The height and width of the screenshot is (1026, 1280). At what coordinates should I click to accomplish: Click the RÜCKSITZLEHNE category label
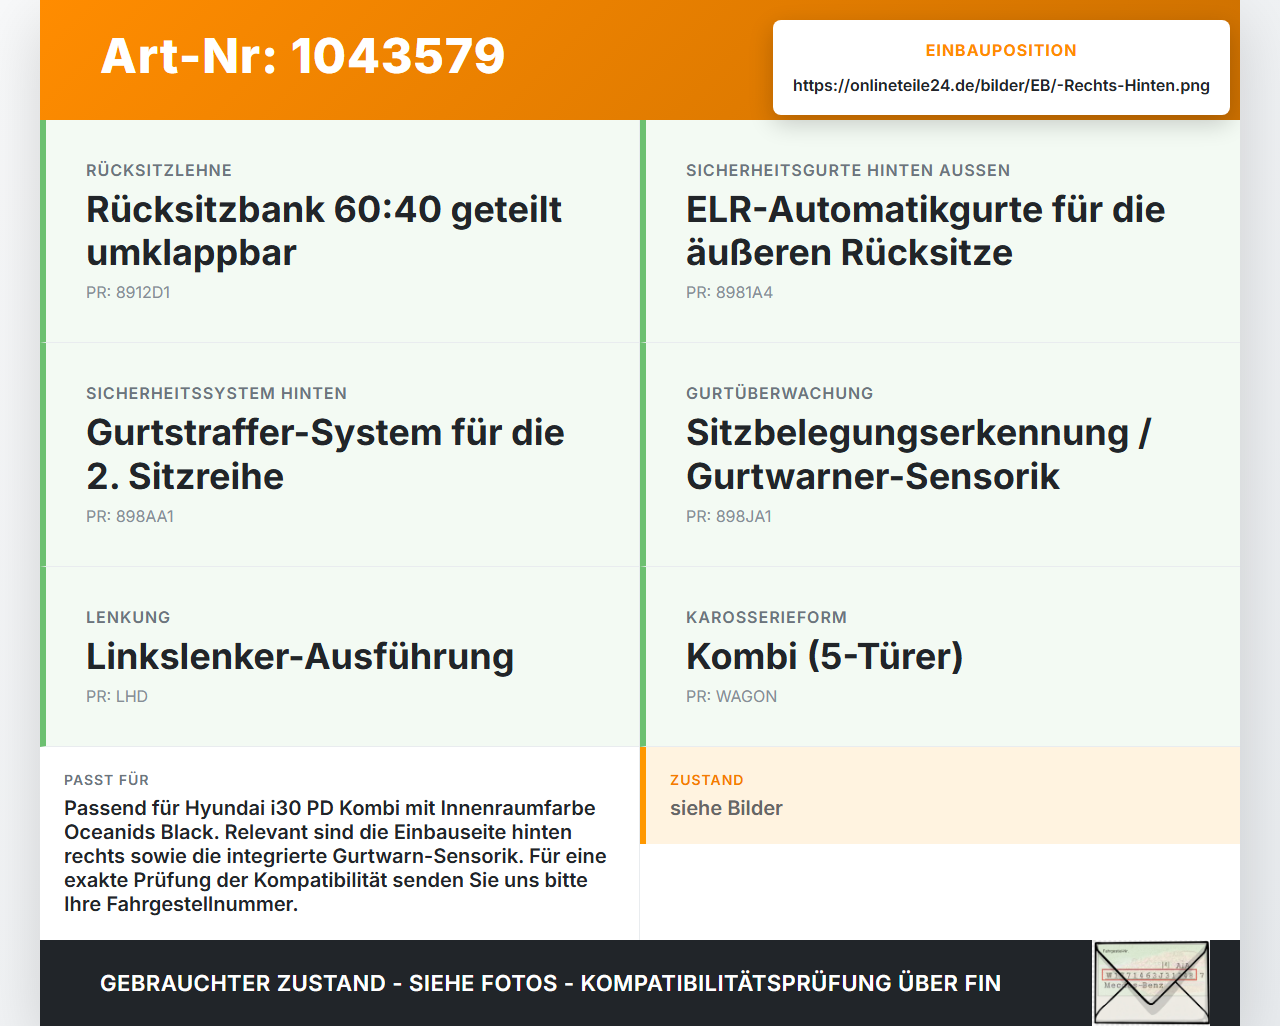pyautogui.click(x=159, y=170)
